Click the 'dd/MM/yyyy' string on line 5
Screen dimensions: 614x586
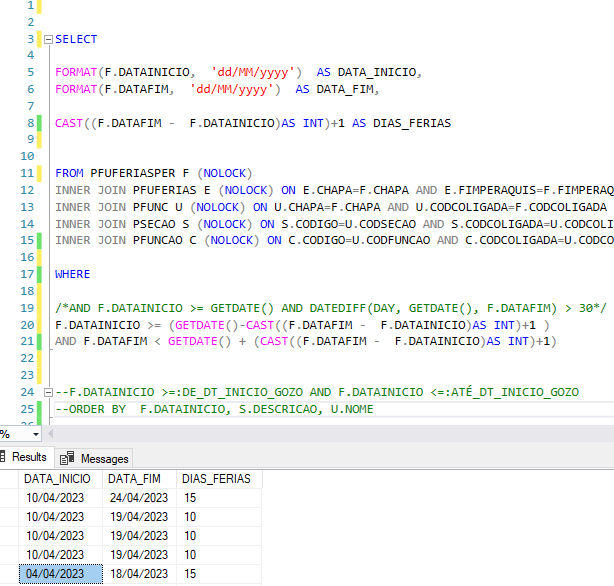pos(252,72)
